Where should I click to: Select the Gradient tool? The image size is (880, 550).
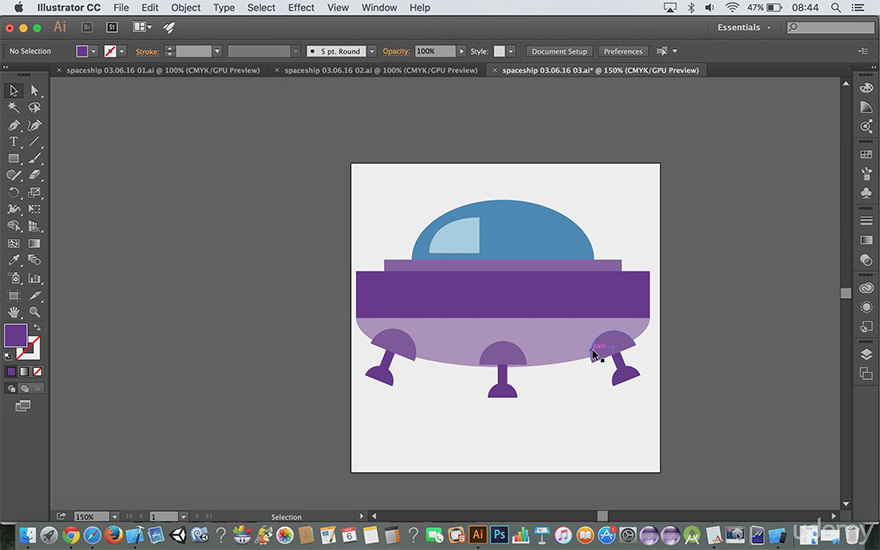(x=34, y=243)
